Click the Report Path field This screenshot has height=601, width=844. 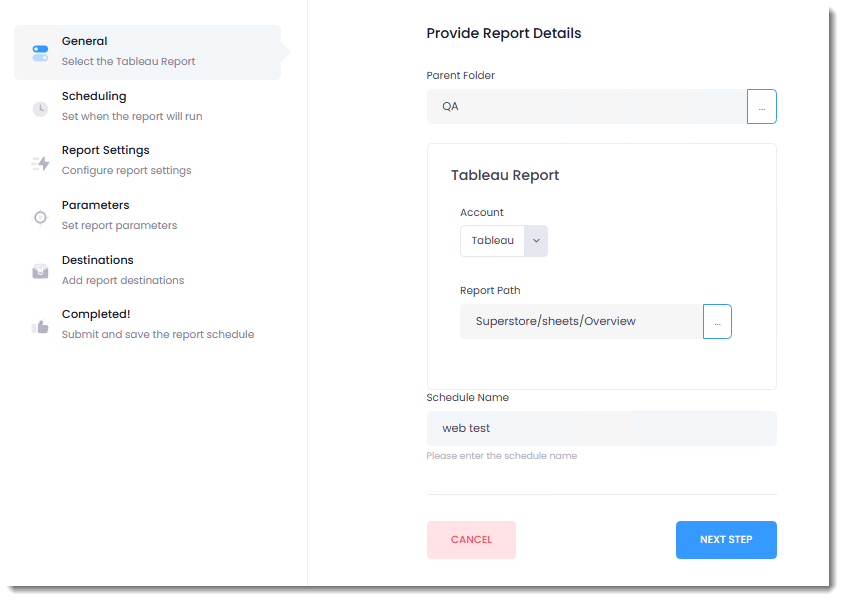click(x=581, y=321)
